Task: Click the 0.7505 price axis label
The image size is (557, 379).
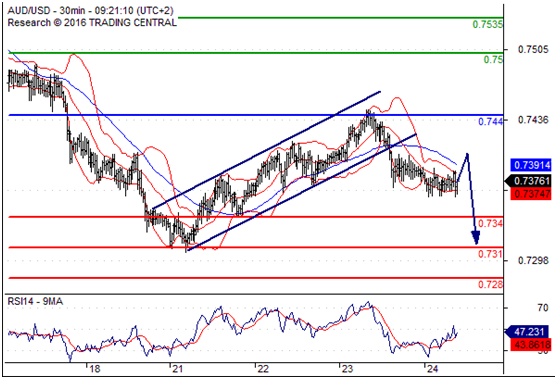Action: [x=533, y=49]
